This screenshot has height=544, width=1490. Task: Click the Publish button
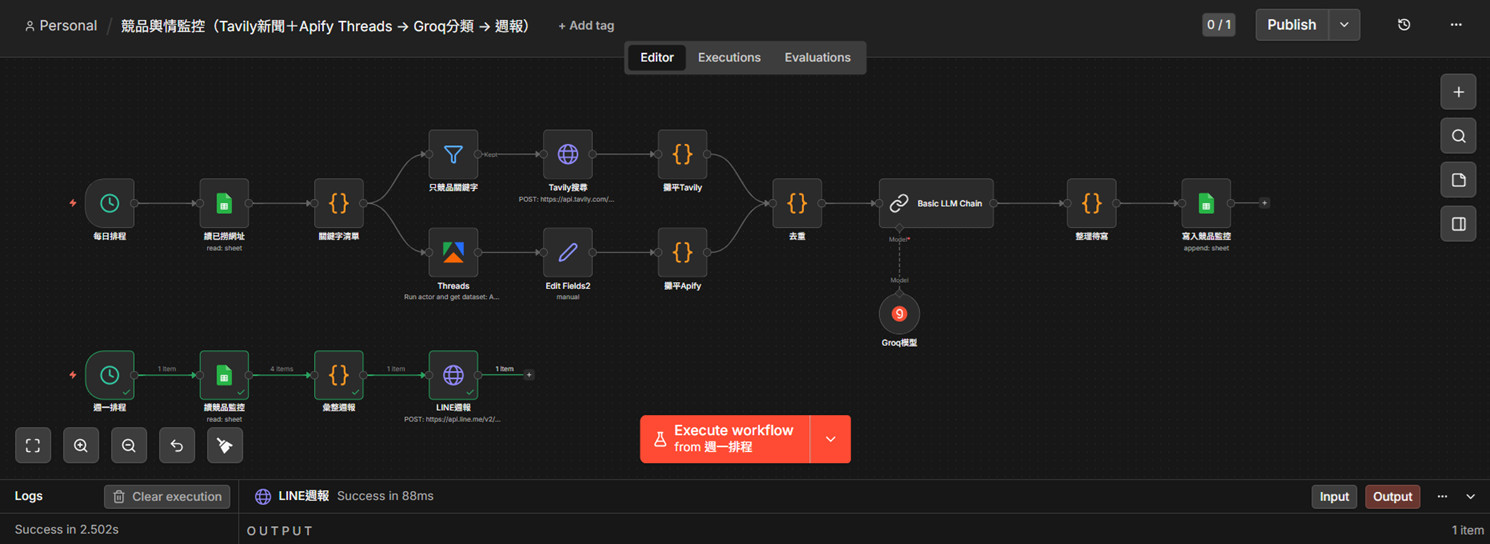click(x=1292, y=25)
